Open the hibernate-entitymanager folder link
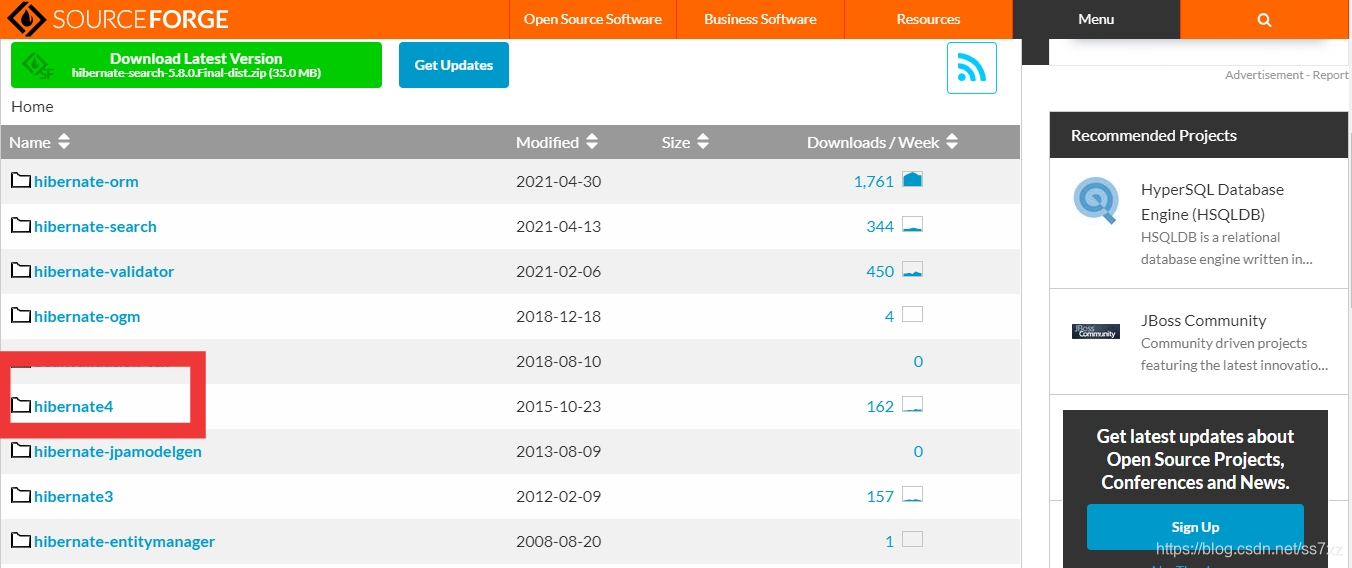 pyautogui.click(x=124, y=541)
